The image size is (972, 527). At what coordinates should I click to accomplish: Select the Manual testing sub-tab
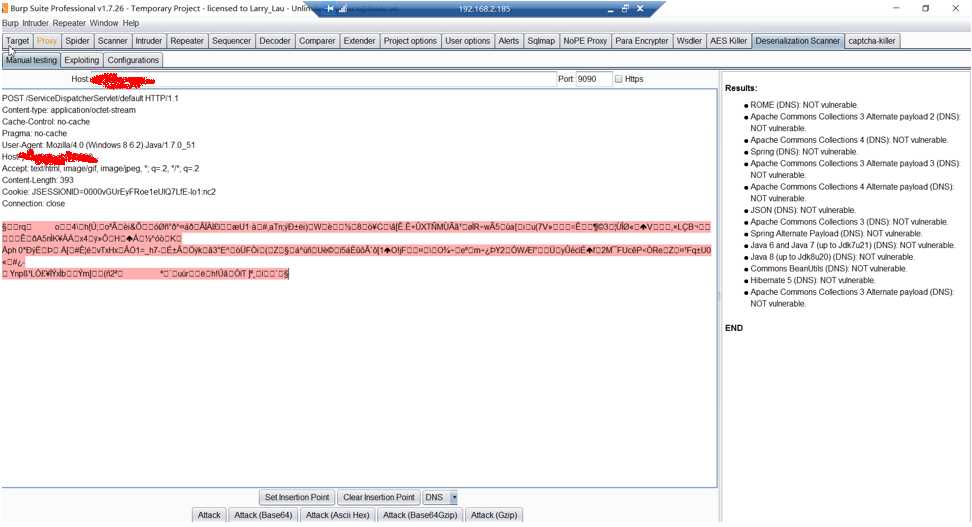[x=31, y=60]
